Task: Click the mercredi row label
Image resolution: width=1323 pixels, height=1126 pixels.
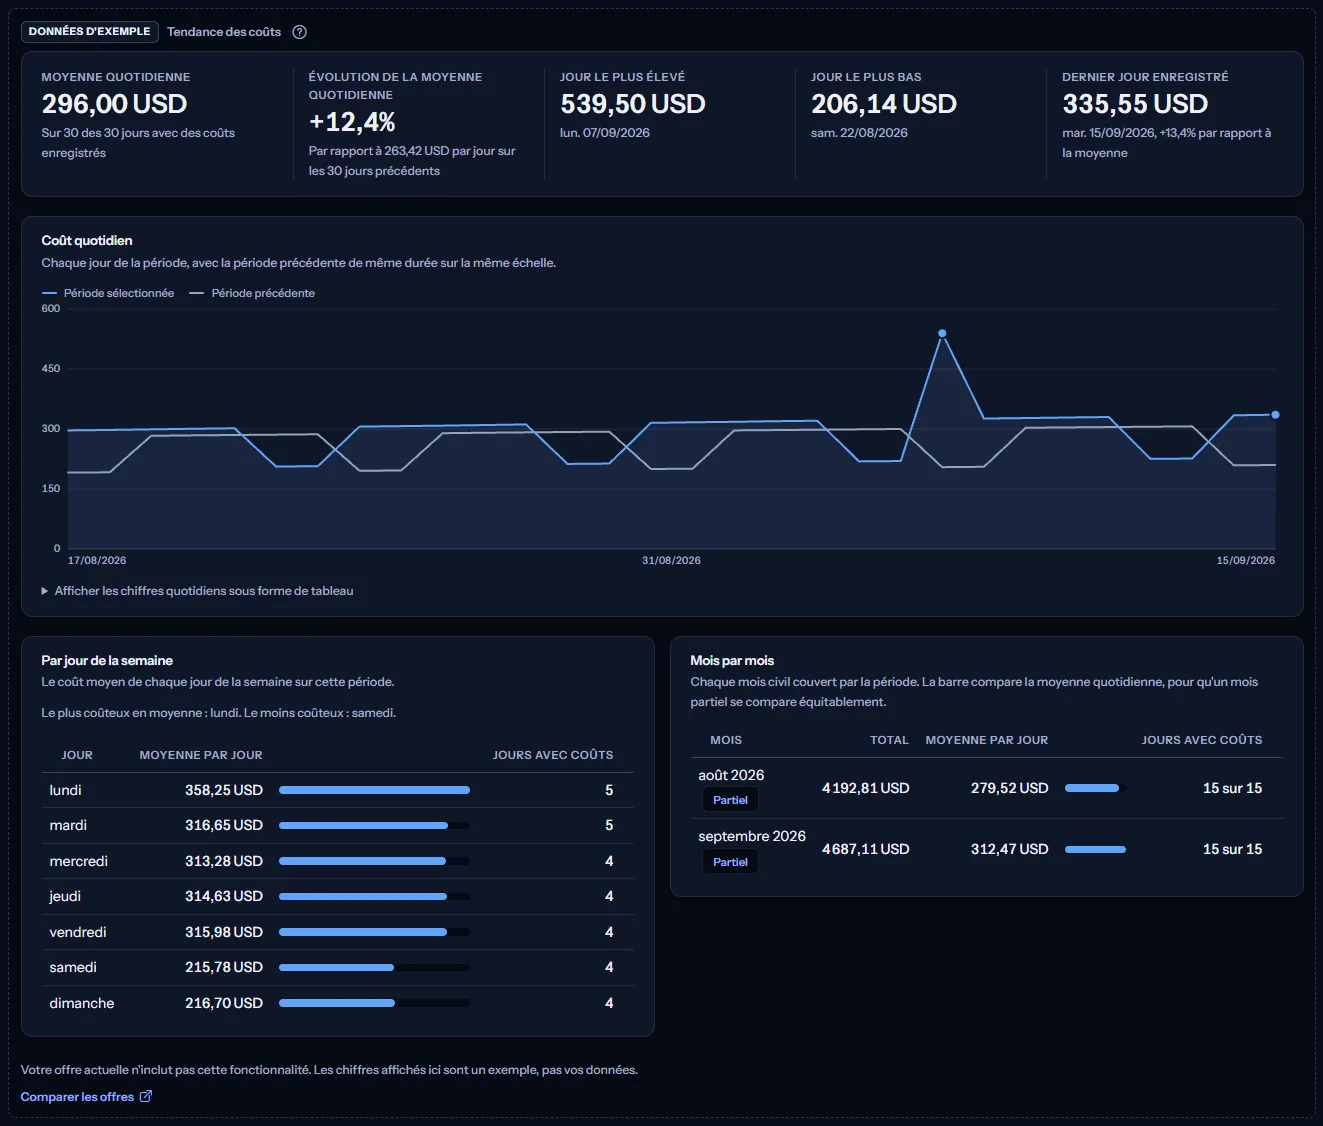Action: (79, 861)
